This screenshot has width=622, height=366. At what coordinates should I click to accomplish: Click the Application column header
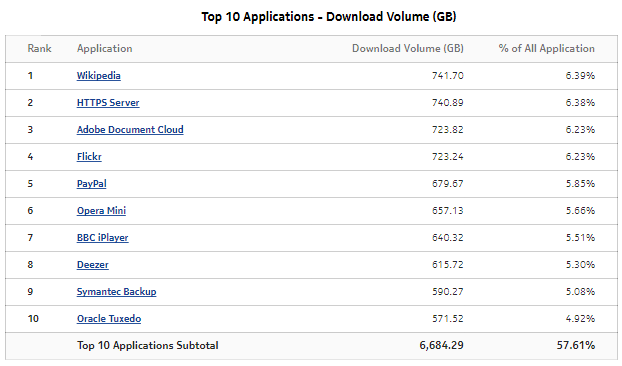pos(105,48)
